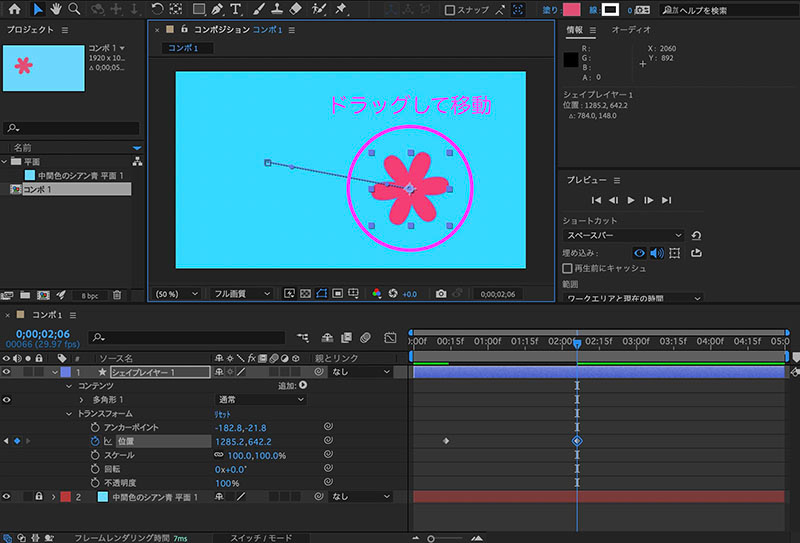The height and width of the screenshot is (543, 800).
Task: Switch to the Audio tab
Action: tap(631, 30)
